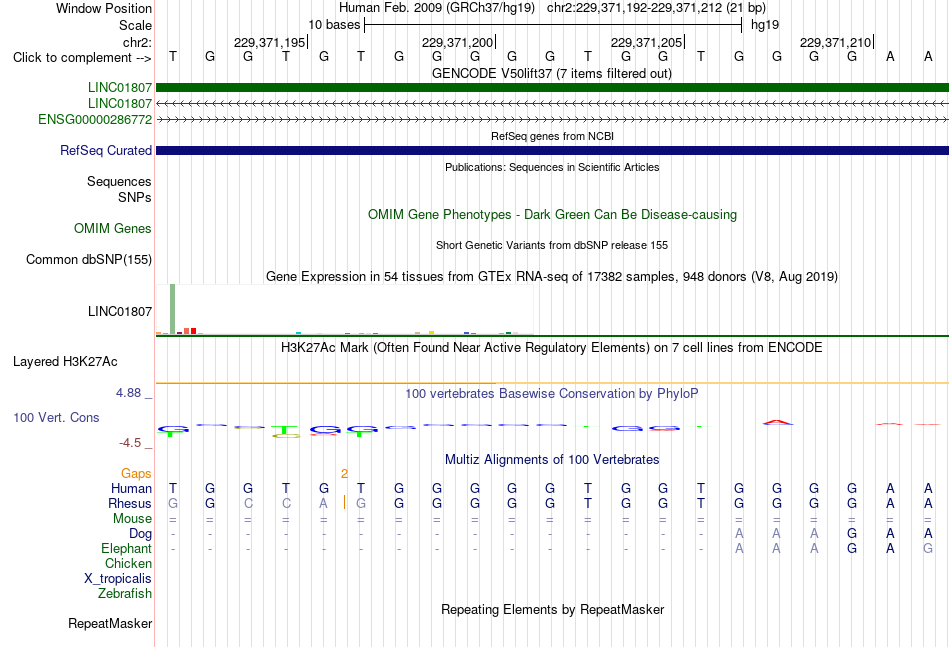Click the 229,371,200 position label
Viewport: 950px width, 647px height.
(457, 42)
